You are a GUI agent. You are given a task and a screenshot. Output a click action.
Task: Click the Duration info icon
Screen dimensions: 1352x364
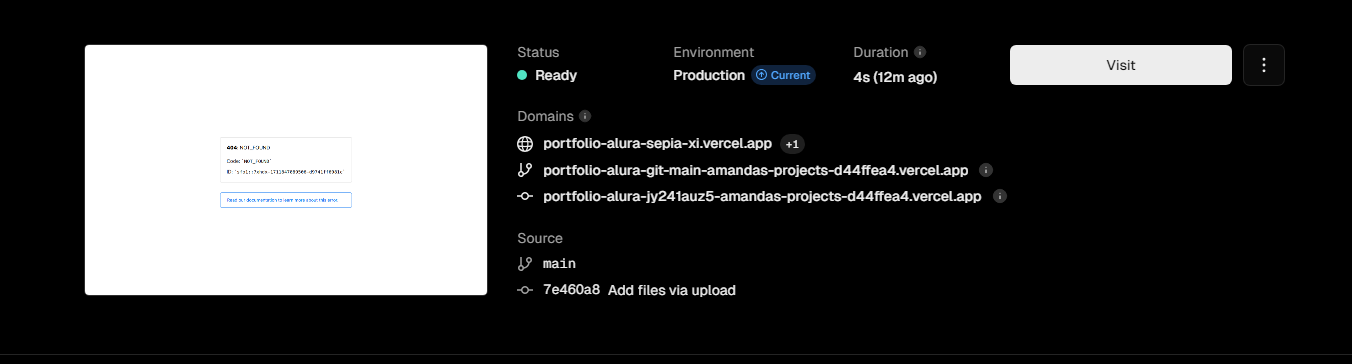tap(920, 52)
